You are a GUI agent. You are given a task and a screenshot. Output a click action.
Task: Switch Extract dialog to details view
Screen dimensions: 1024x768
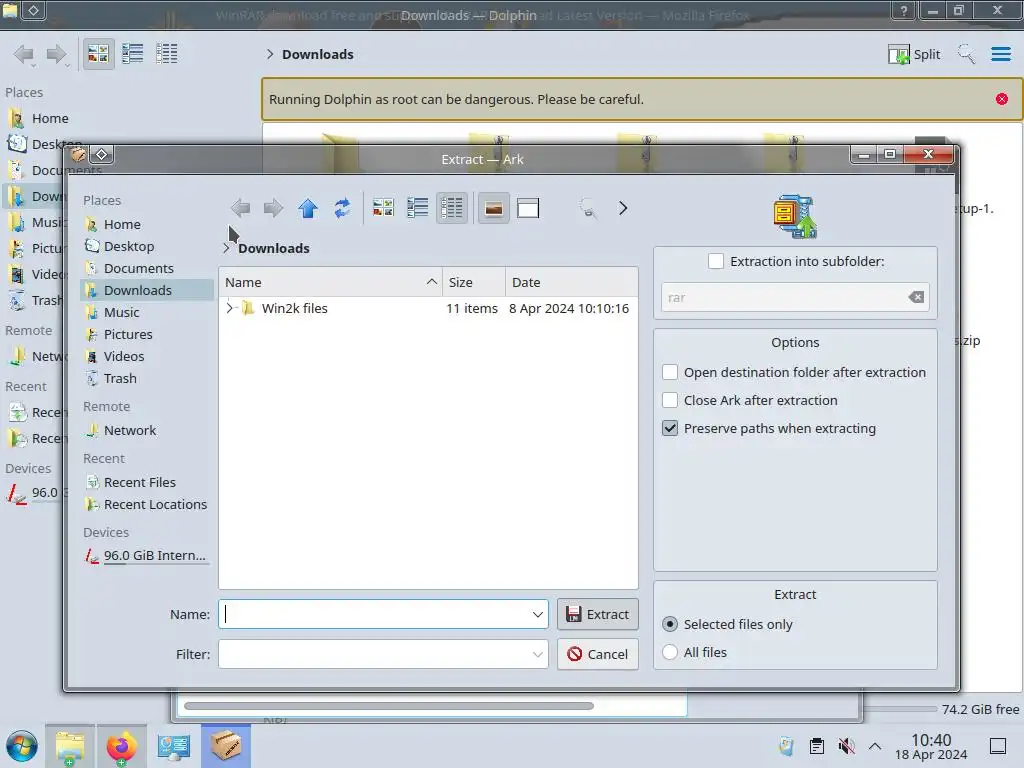tap(452, 208)
